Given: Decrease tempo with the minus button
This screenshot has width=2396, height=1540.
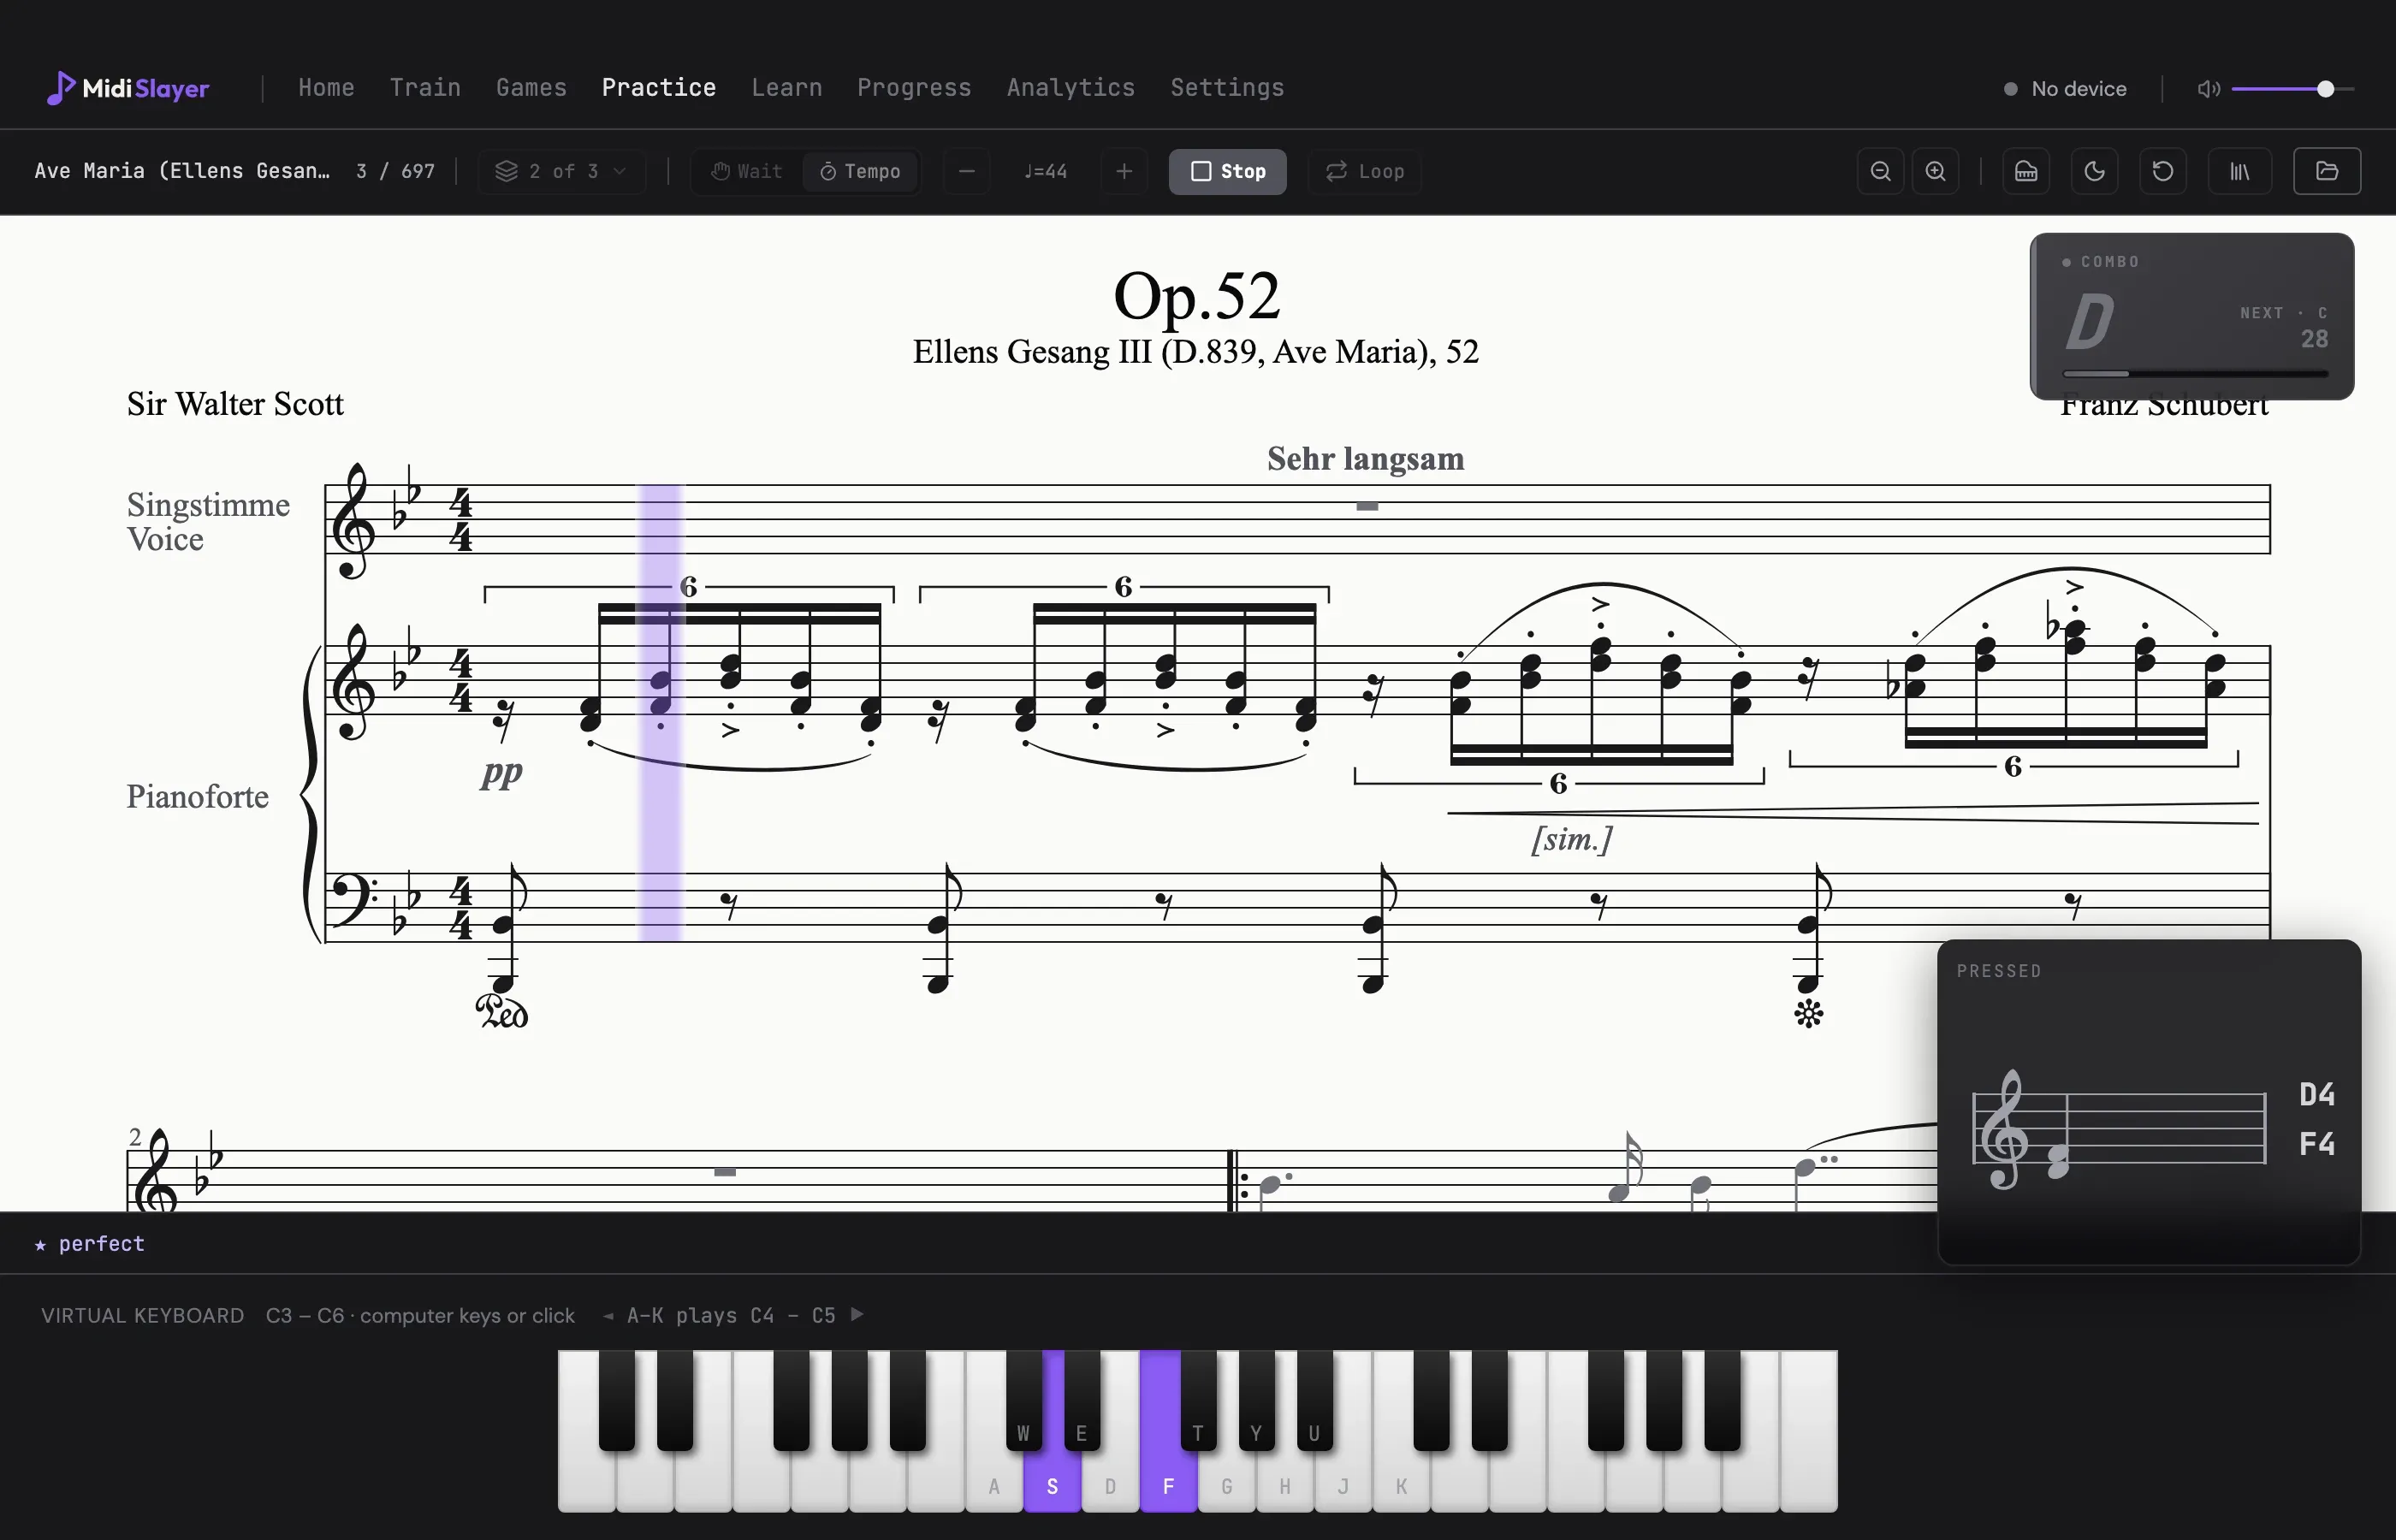Looking at the screenshot, I should point(966,171).
